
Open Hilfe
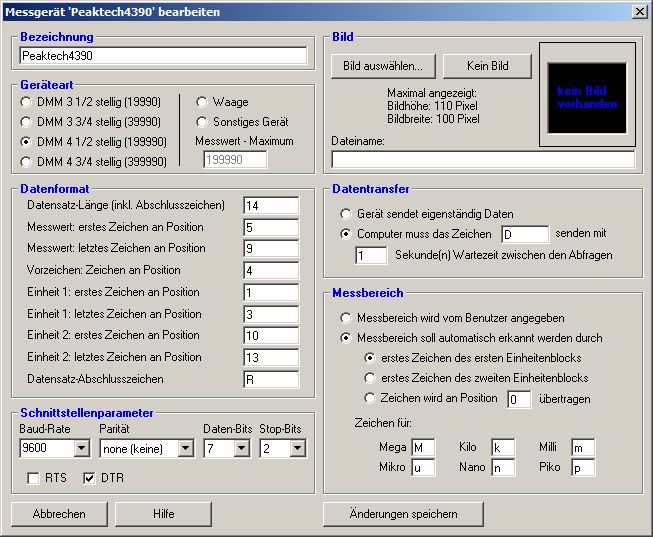(163, 514)
